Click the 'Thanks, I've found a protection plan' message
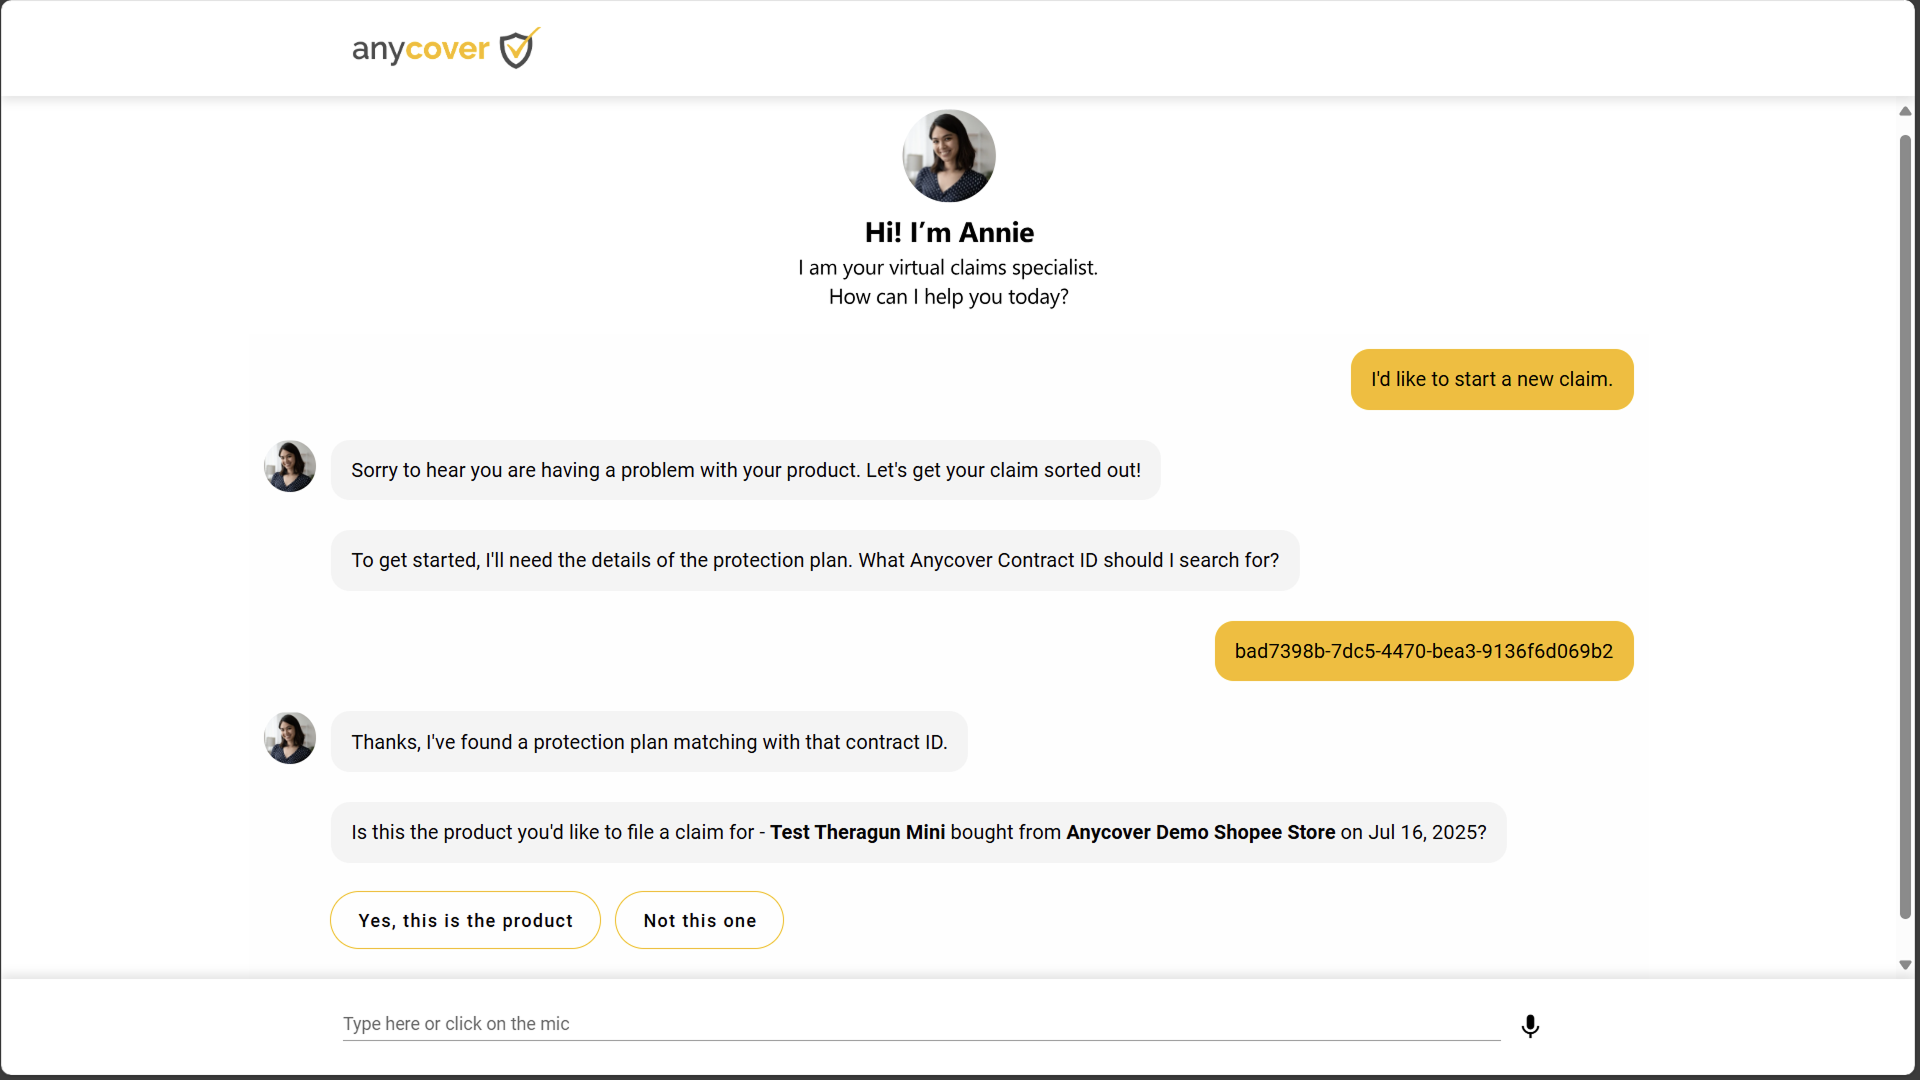The image size is (1920, 1080). [649, 742]
